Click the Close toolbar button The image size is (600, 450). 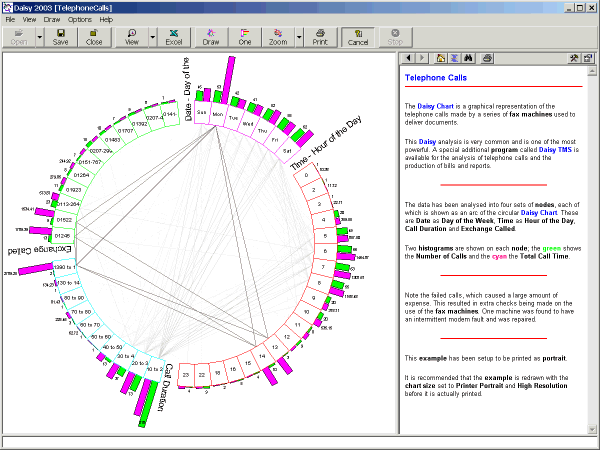(x=94, y=37)
